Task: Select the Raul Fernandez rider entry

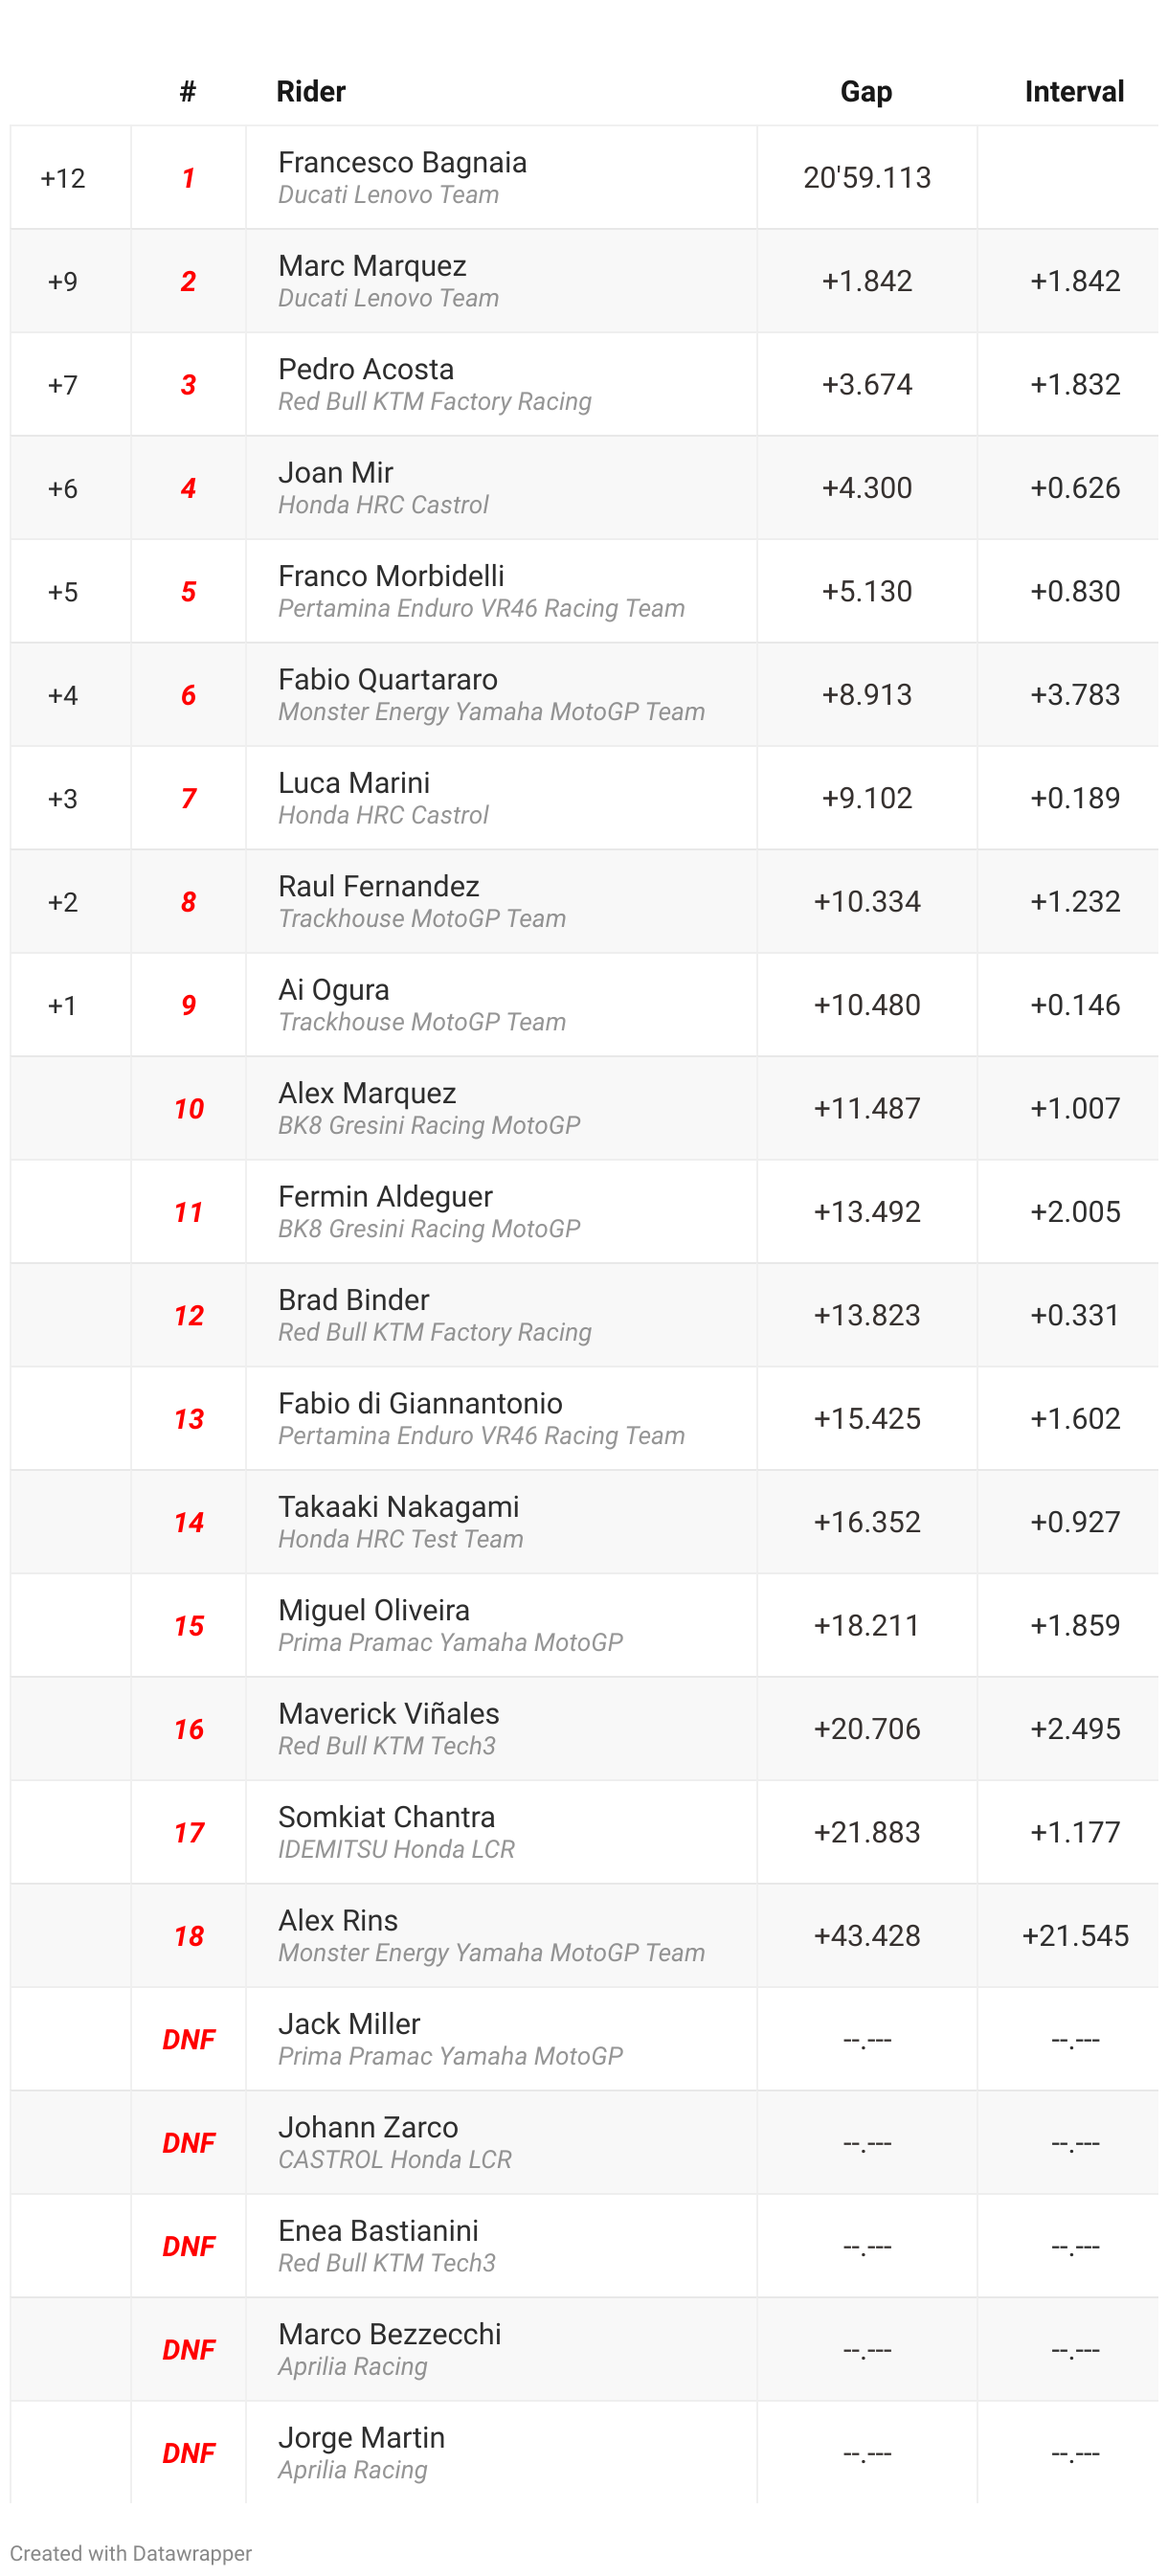Action: click(378, 886)
